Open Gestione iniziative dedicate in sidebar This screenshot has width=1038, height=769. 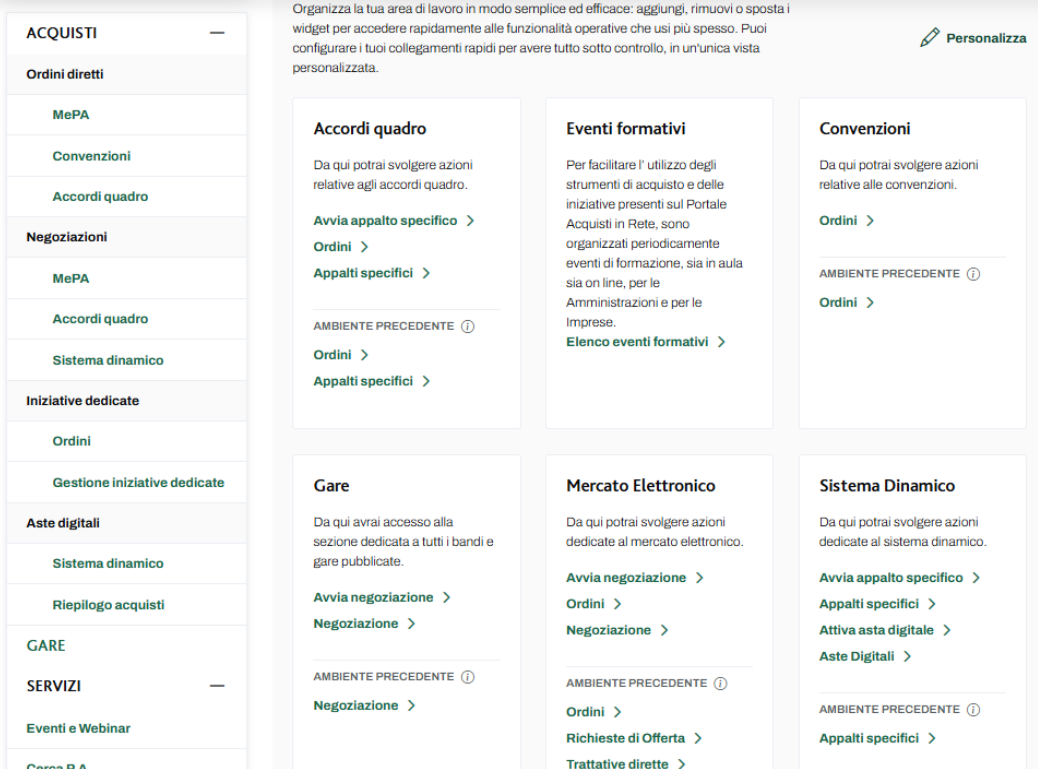click(x=138, y=482)
